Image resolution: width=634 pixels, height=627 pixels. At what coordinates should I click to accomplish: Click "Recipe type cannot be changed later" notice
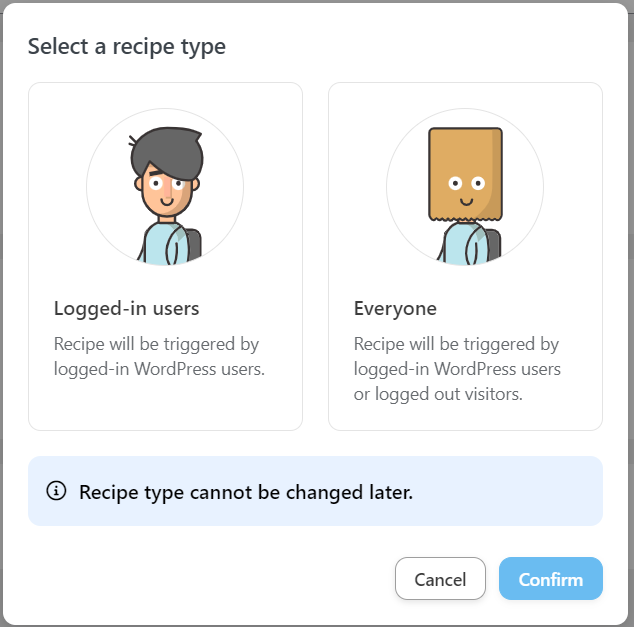point(245,492)
